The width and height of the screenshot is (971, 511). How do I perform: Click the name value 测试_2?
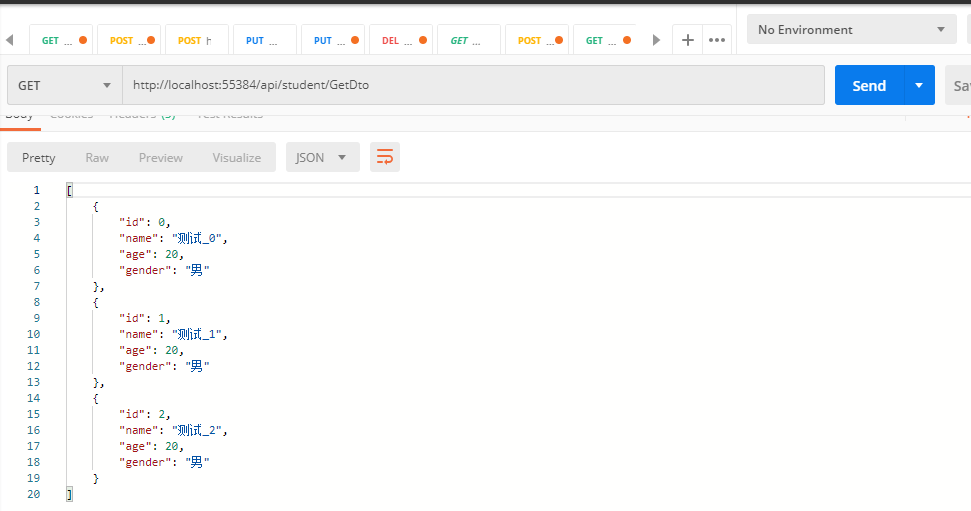(x=199, y=430)
